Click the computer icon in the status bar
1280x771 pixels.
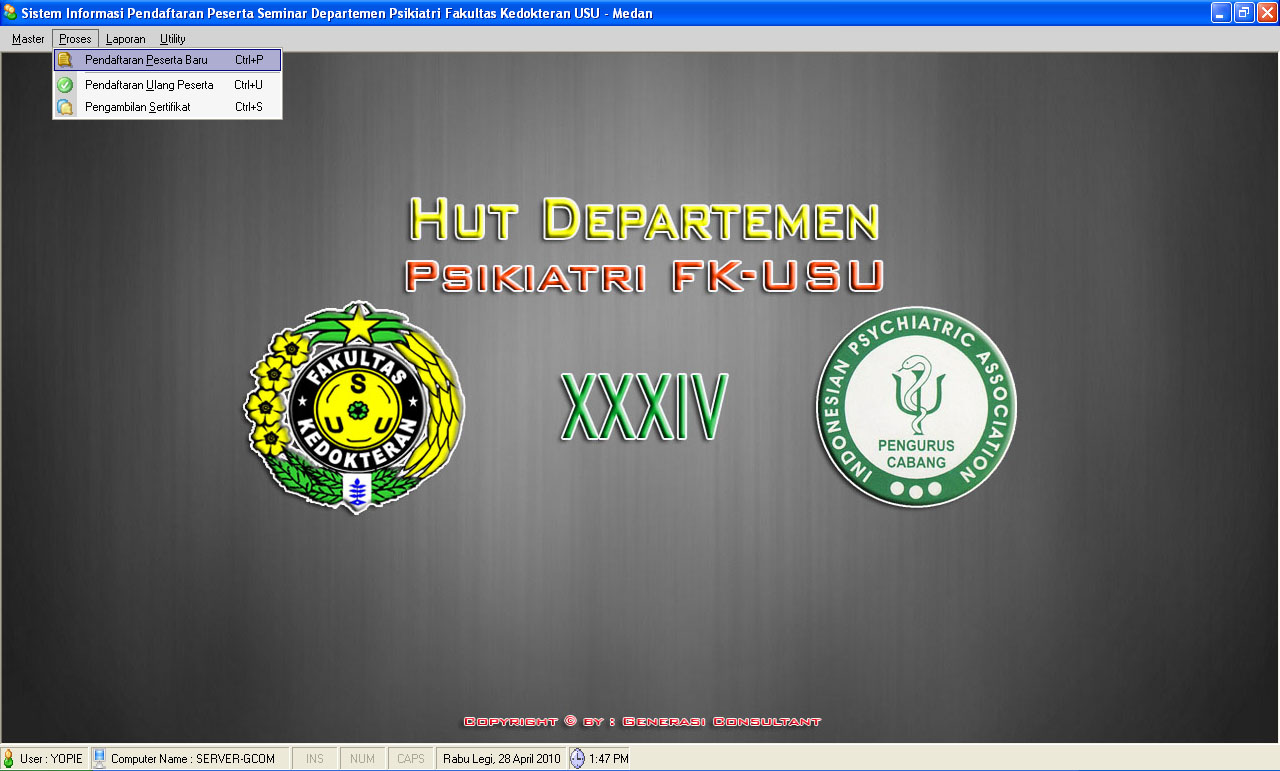click(x=100, y=759)
